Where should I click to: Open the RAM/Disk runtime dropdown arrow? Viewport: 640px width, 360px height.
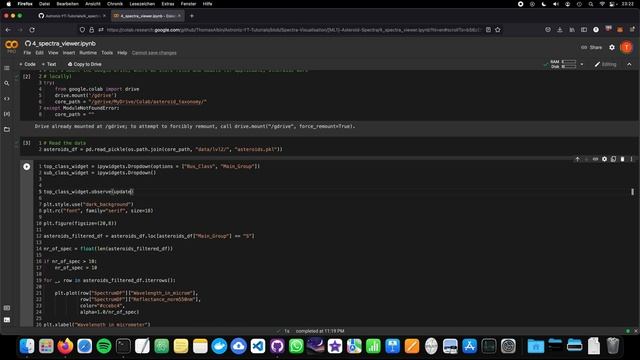pyautogui.click(x=582, y=64)
